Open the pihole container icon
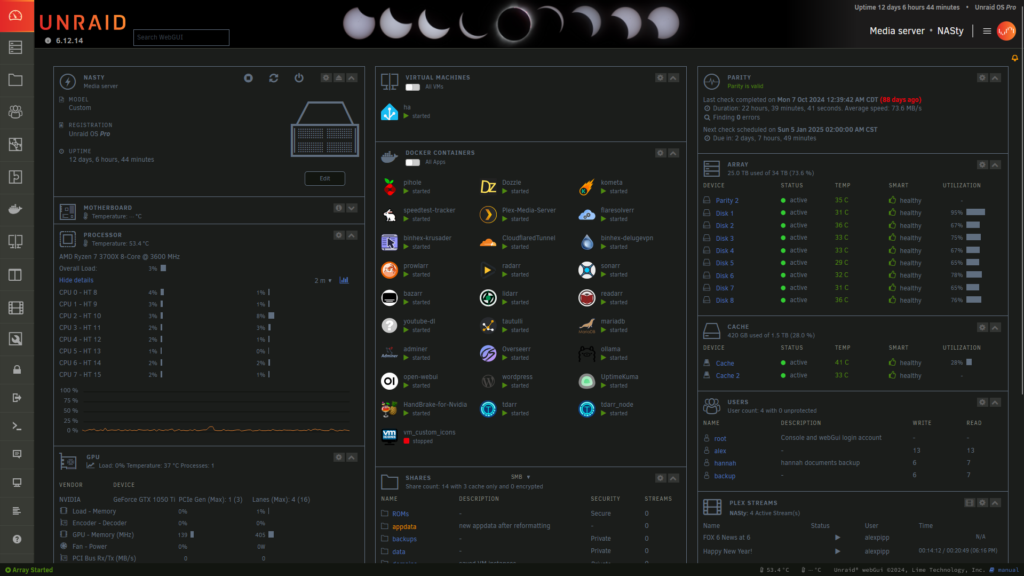 click(389, 187)
